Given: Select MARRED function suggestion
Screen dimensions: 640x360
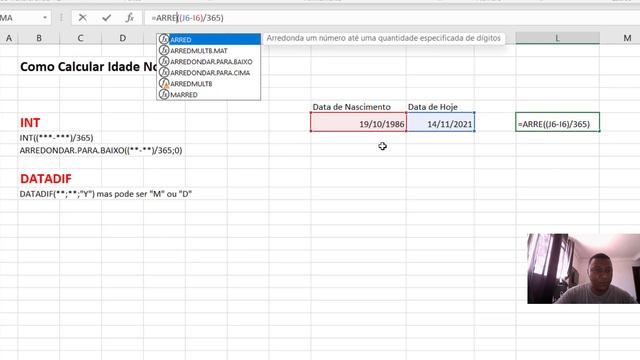Looking at the screenshot, I should point(209,95).
